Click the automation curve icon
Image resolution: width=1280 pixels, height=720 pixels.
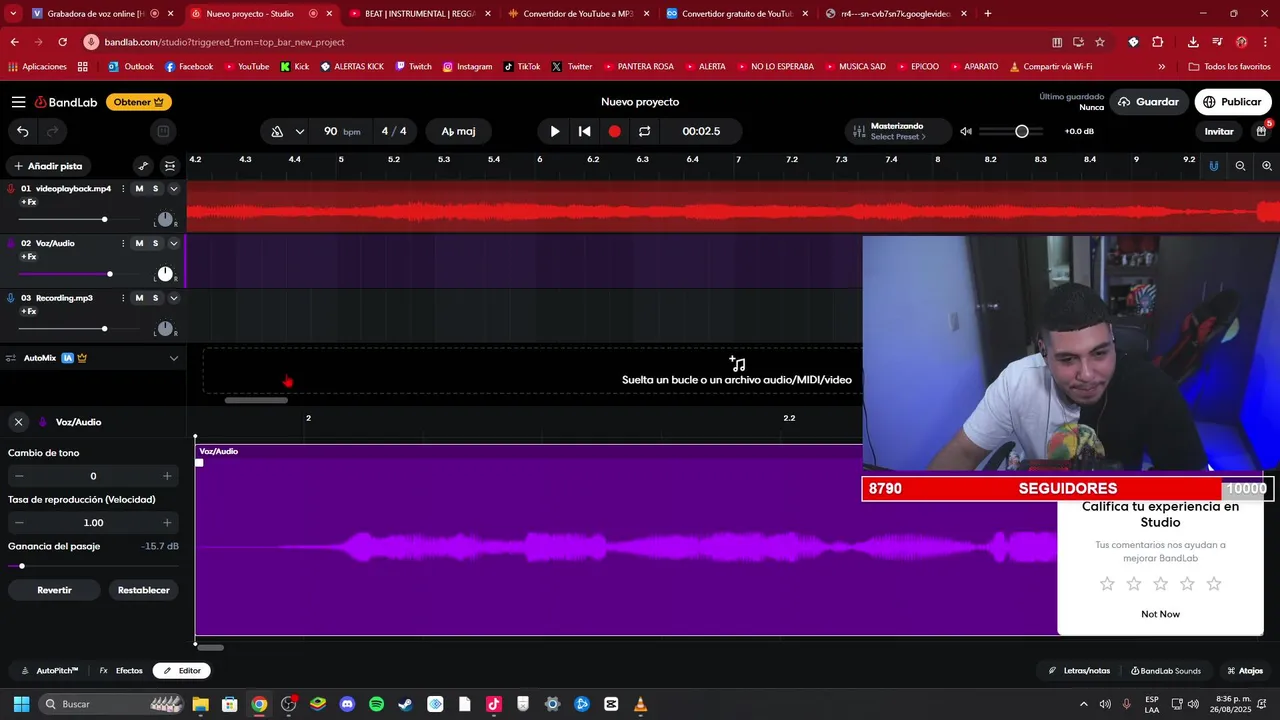[x=143, y=166]
